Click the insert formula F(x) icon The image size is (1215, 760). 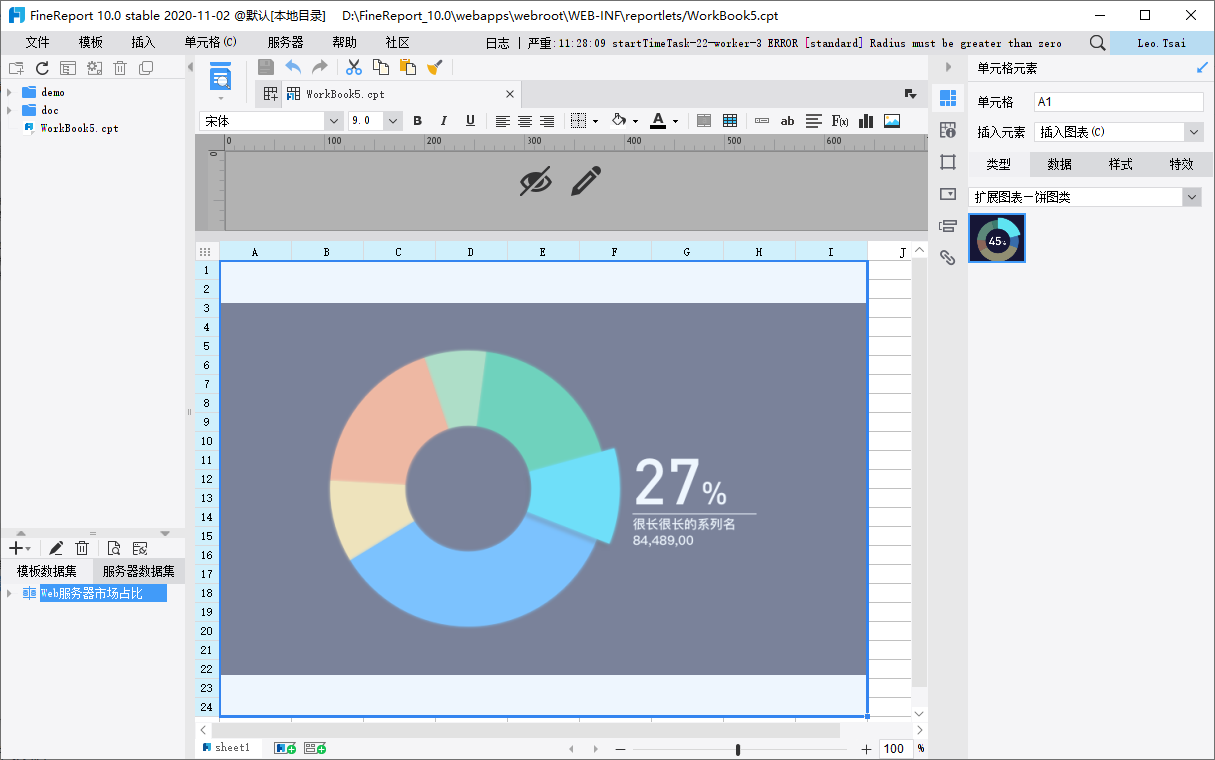[x=840, y=121]
